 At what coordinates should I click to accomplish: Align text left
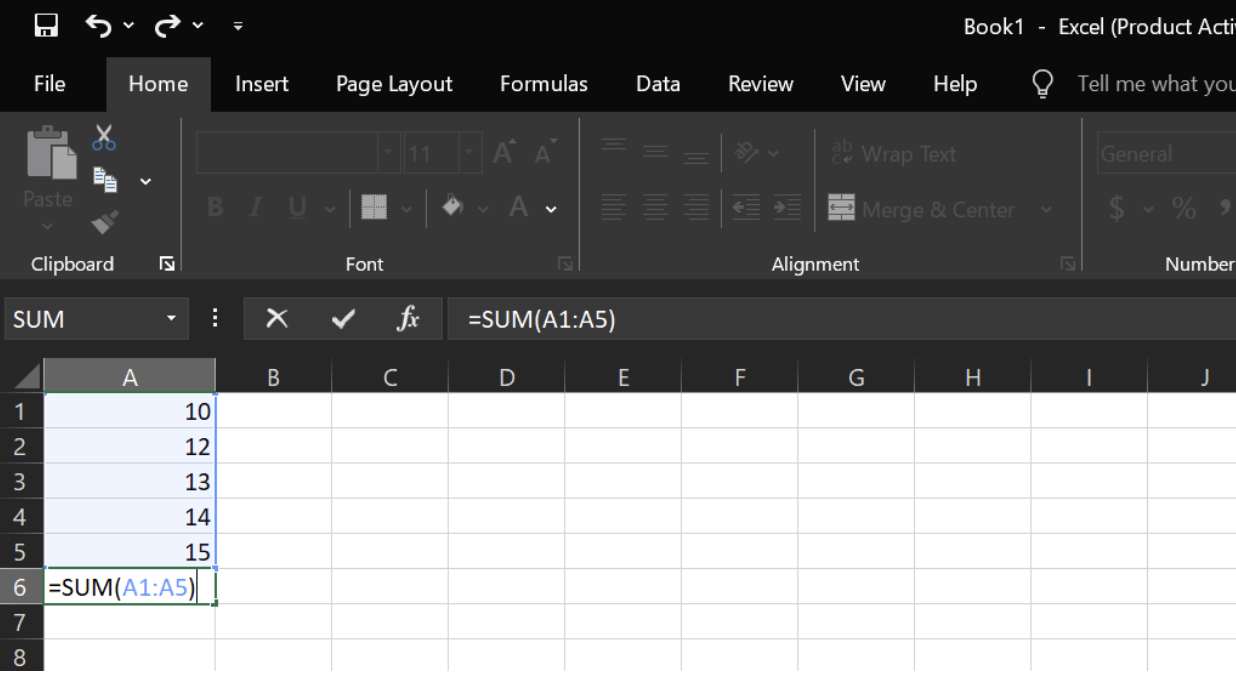point(616,208)
